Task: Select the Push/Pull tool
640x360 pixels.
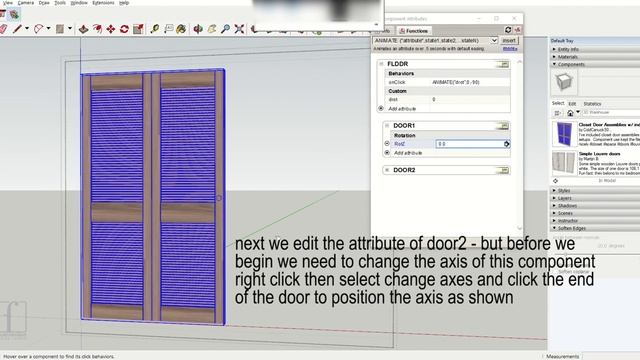Action: [83, 29]
